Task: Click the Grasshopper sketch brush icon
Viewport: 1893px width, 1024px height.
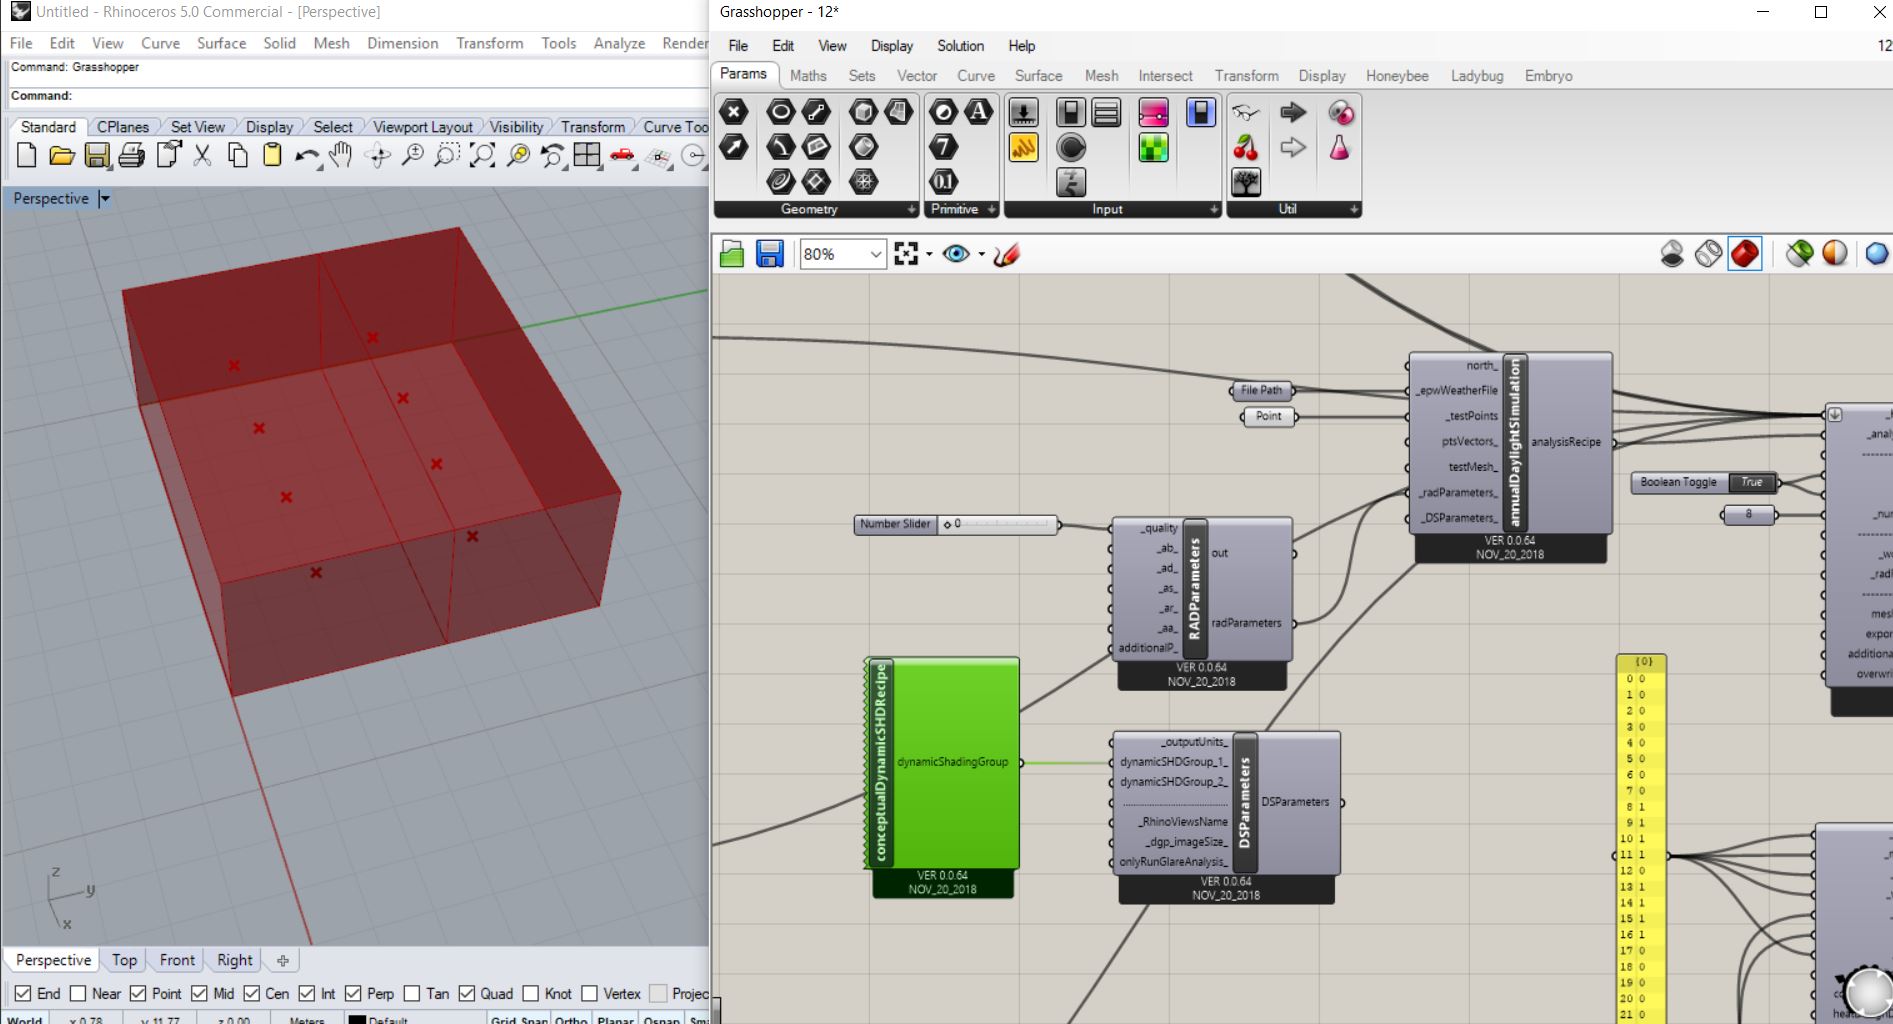Action: 1007,254
